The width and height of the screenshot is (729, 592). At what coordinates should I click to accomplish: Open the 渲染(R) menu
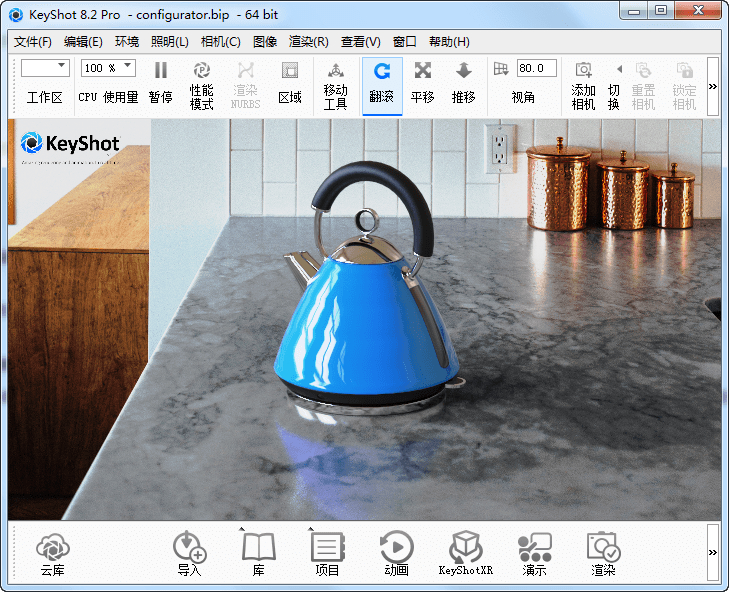tap(308, 42)
